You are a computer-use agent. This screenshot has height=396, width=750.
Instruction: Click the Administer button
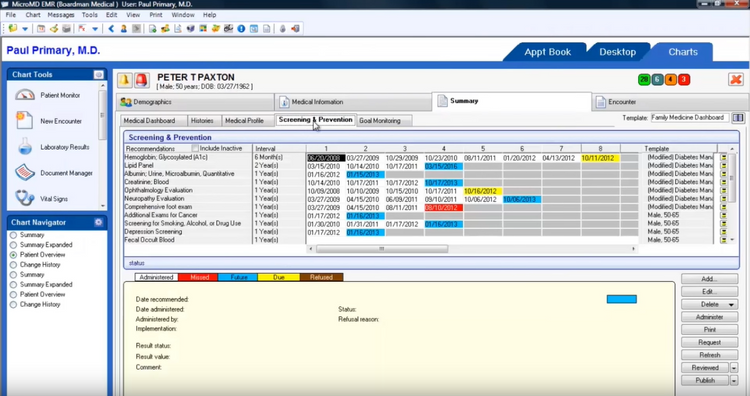point(709,317)
